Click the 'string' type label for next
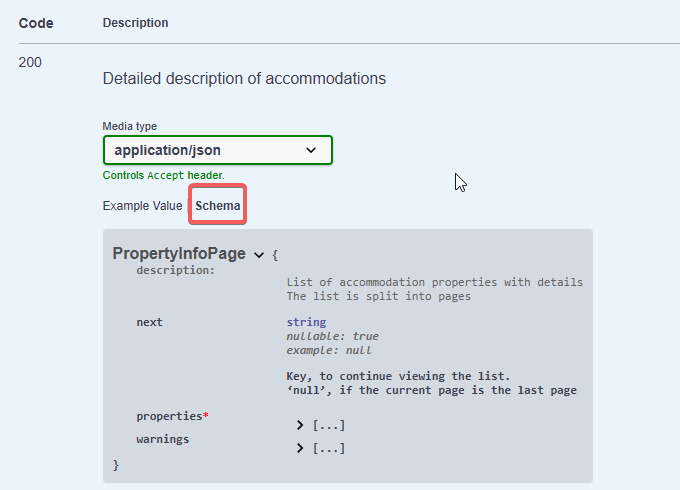 pos(306,322)
